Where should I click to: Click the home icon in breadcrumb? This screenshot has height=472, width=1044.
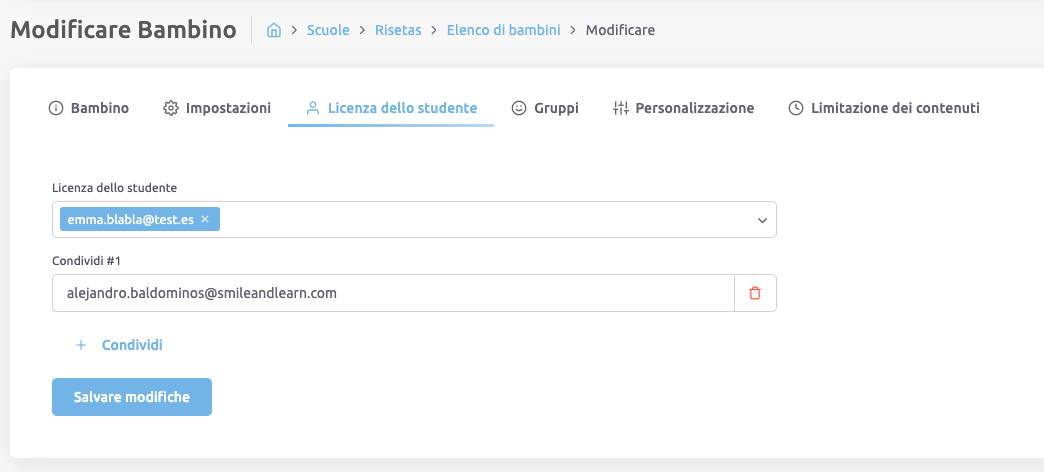(x=273, y=30)
